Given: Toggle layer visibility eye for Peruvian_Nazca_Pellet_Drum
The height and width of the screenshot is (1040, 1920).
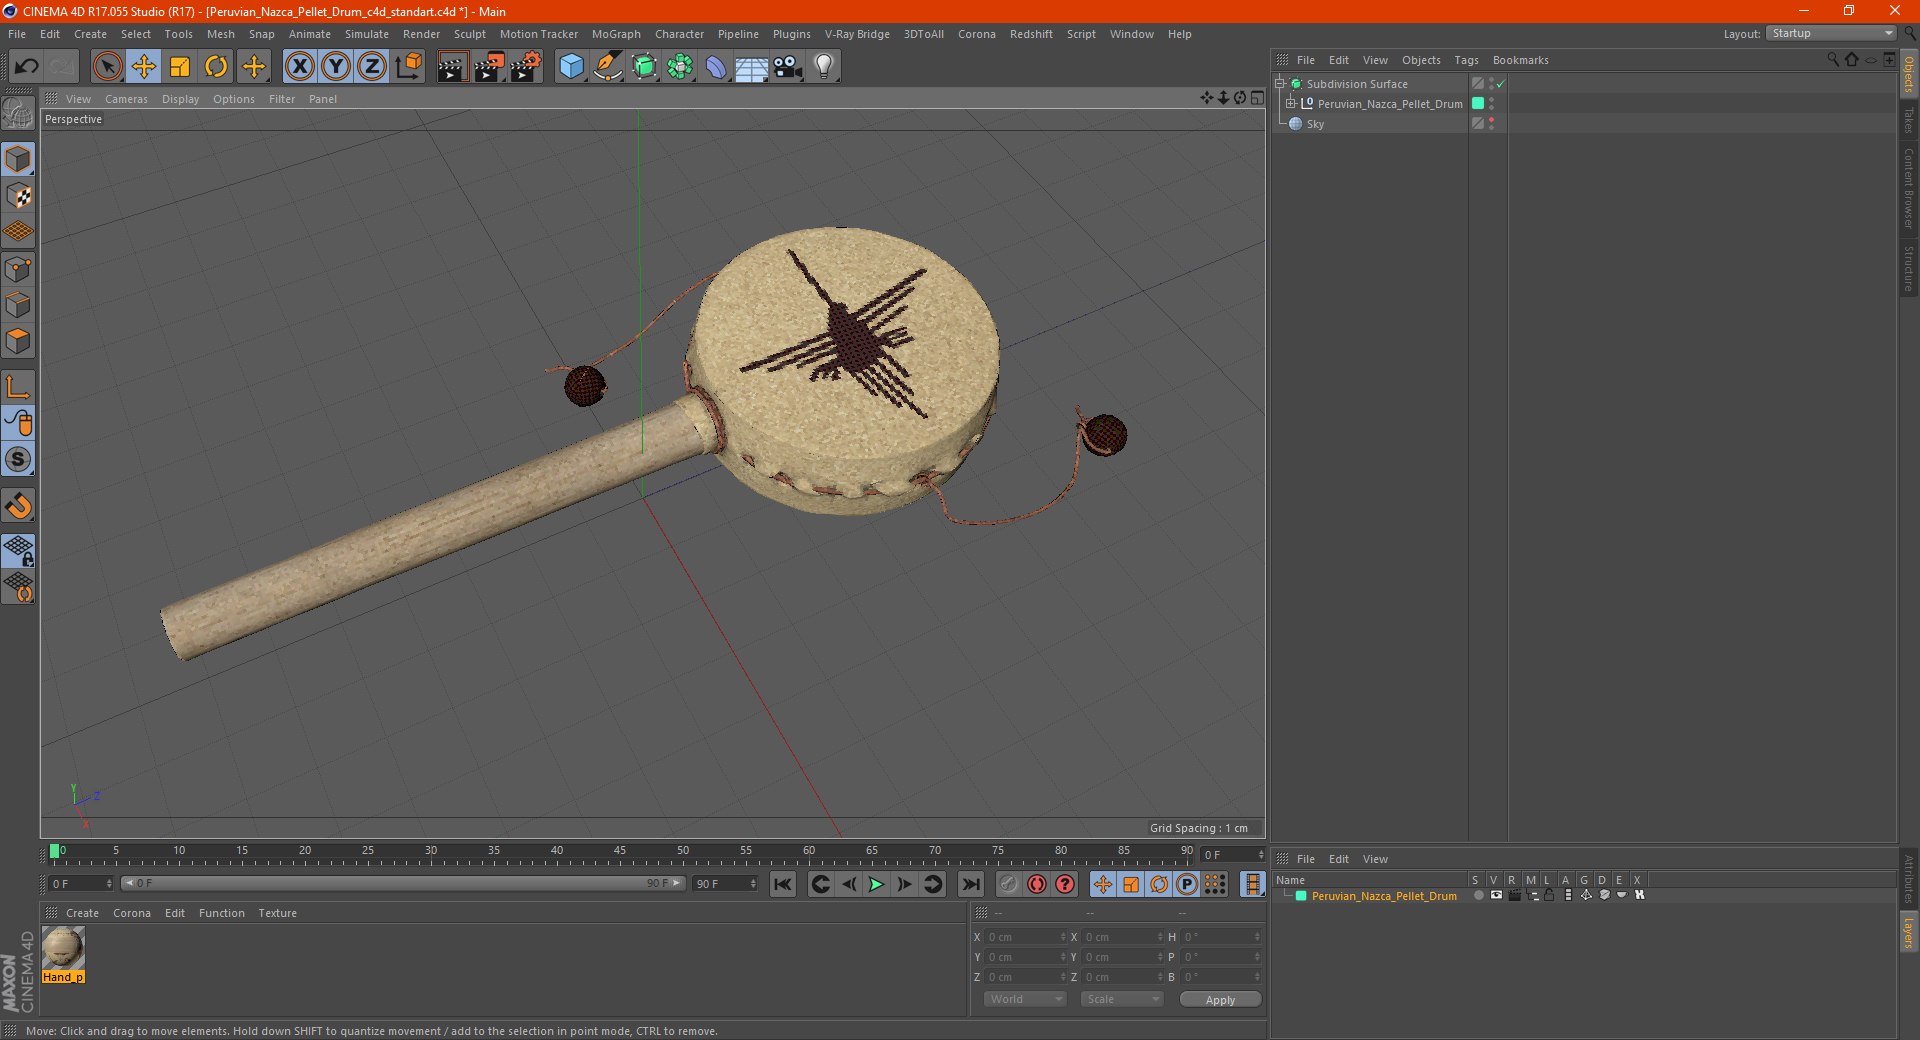Looking at the screenshot, I should (x=1496, y=896).
